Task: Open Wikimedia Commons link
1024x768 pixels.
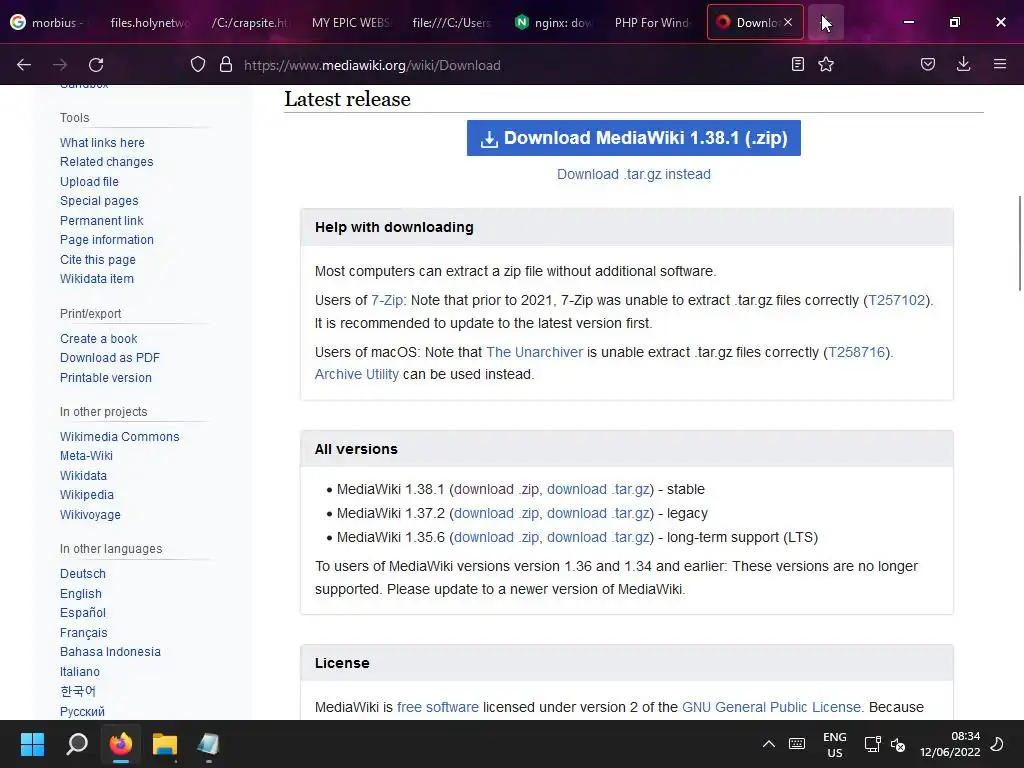Action: [120, 437]
